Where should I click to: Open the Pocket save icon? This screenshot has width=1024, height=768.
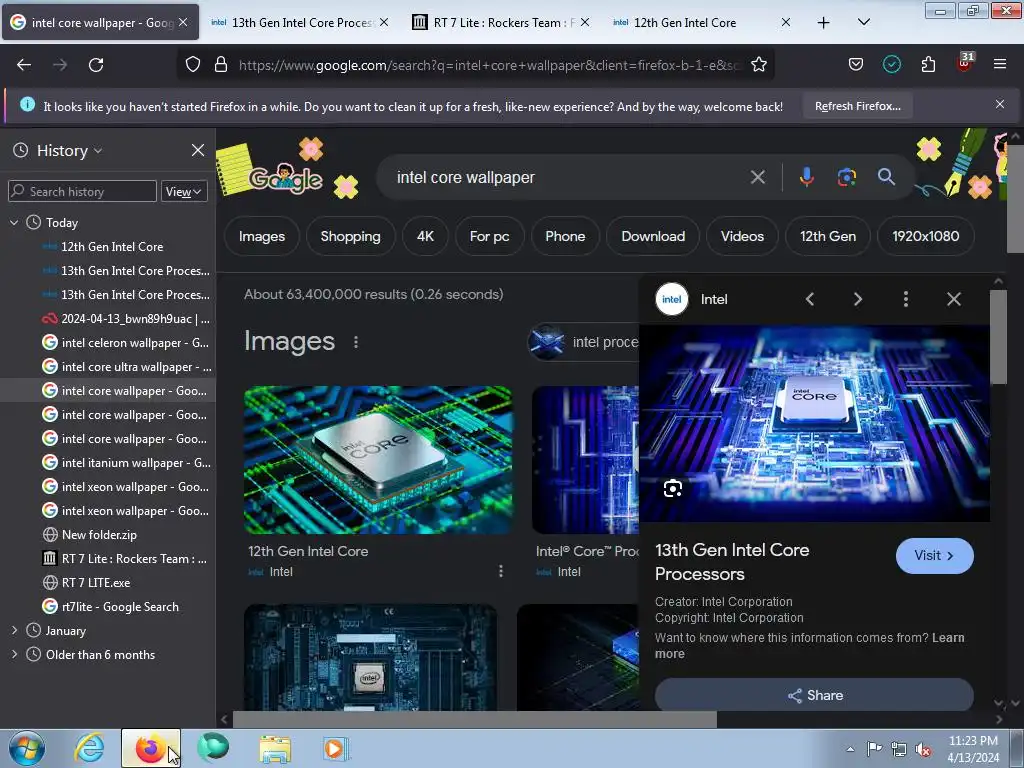pos(856,64)
